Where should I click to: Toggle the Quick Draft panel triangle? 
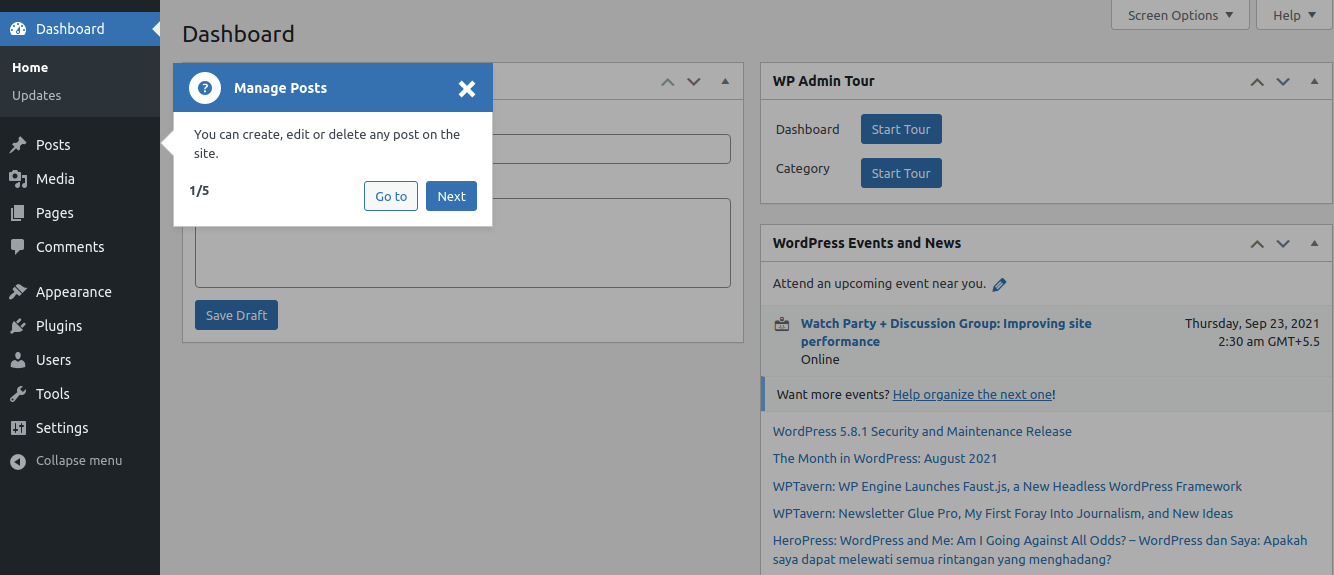tap(725, 82)
